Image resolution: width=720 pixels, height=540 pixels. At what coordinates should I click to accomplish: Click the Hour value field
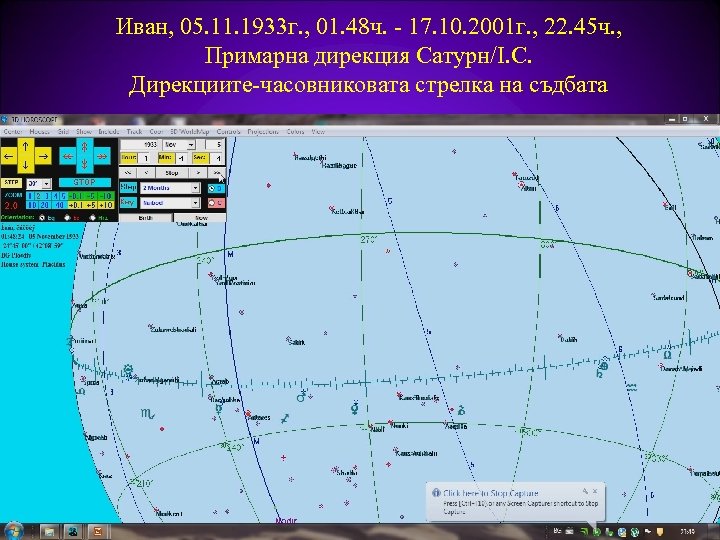click(x=146, y=158)
